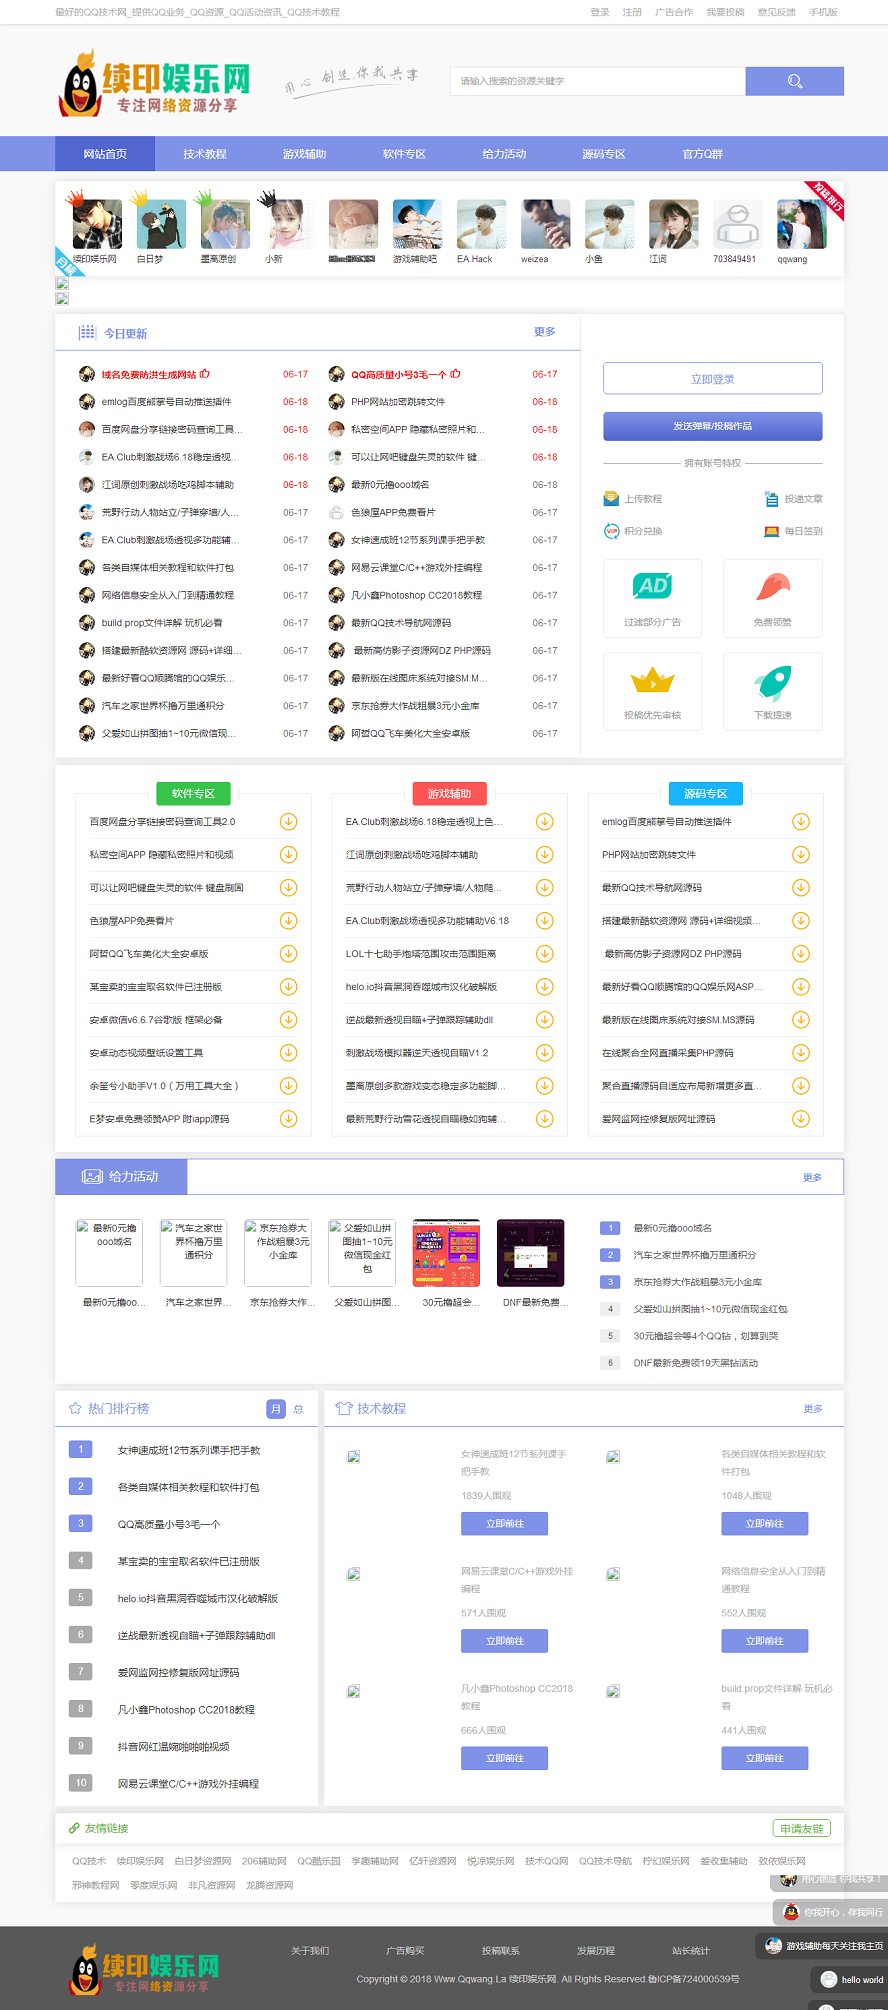Open 更多 in 今日更新 section

544,332
